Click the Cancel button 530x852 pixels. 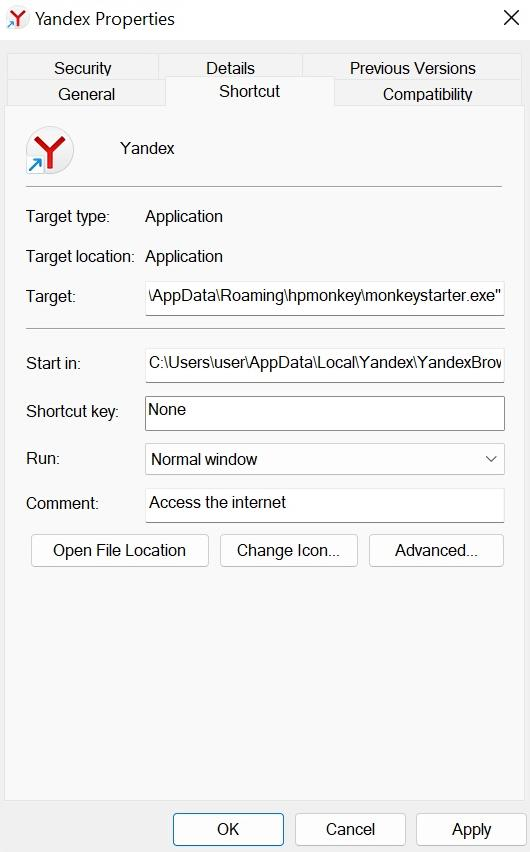351,829
